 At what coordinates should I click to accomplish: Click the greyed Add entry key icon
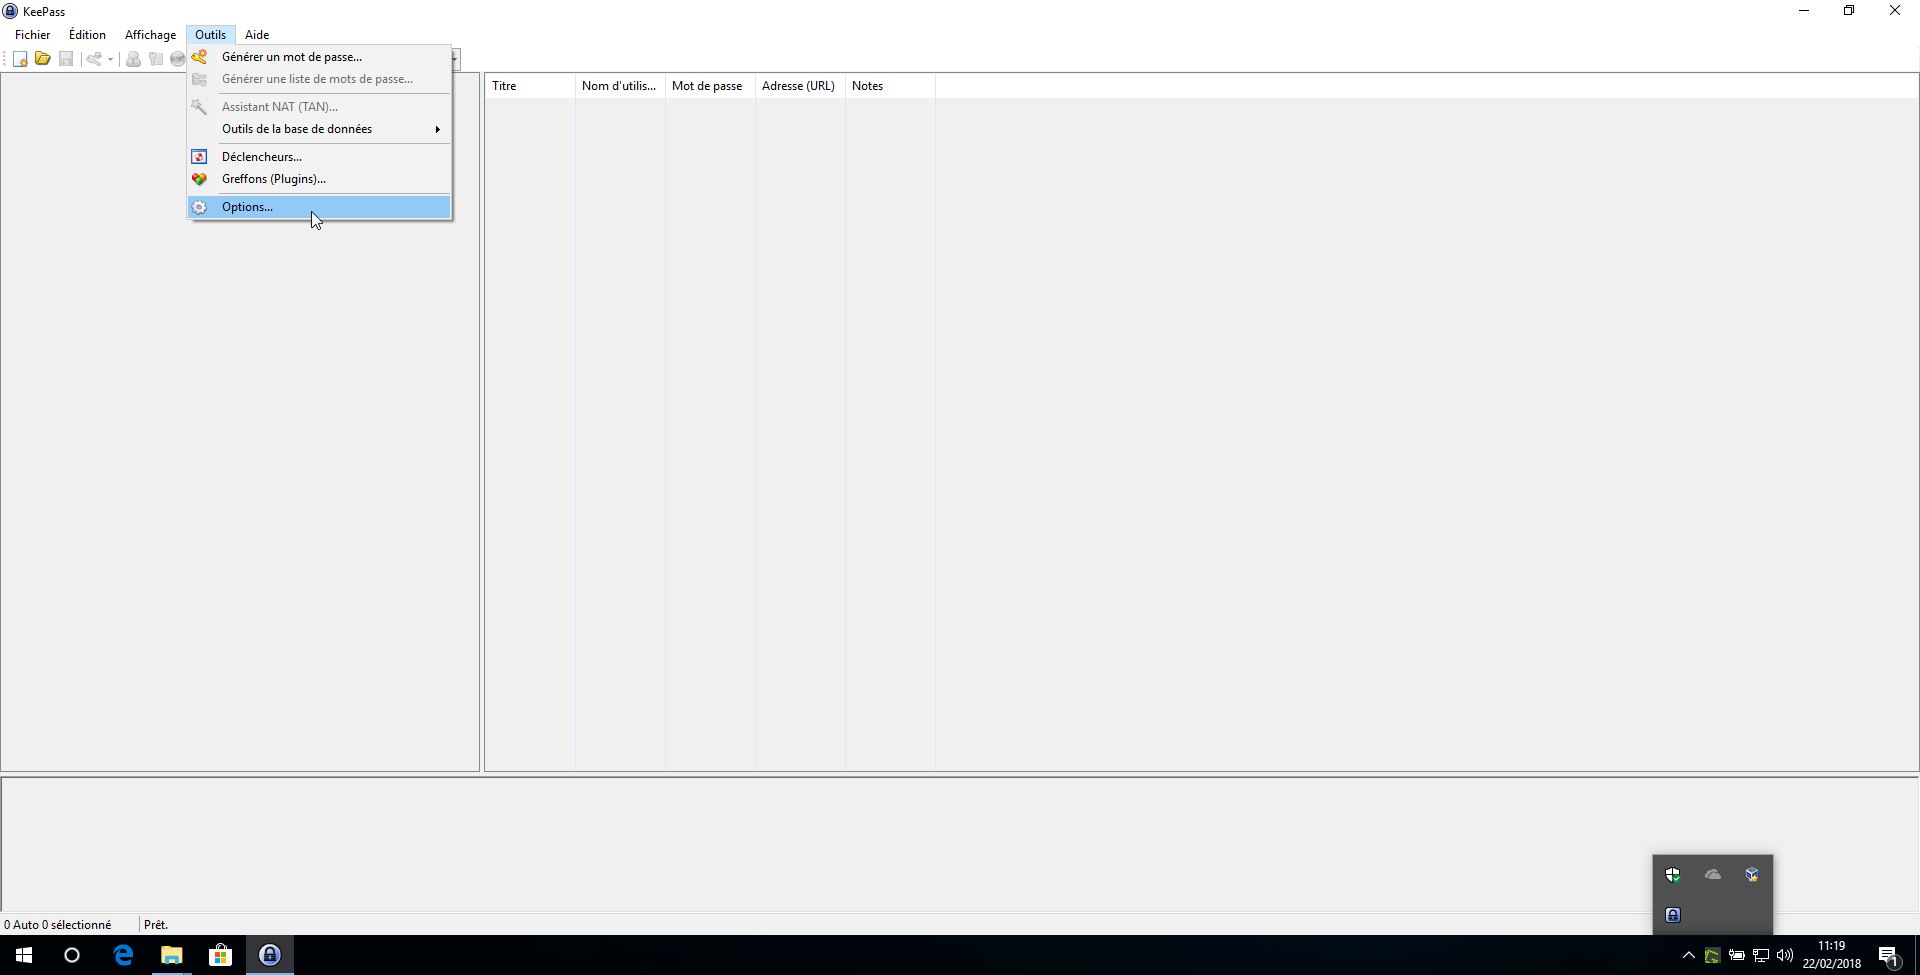click(x=94, y=59)
